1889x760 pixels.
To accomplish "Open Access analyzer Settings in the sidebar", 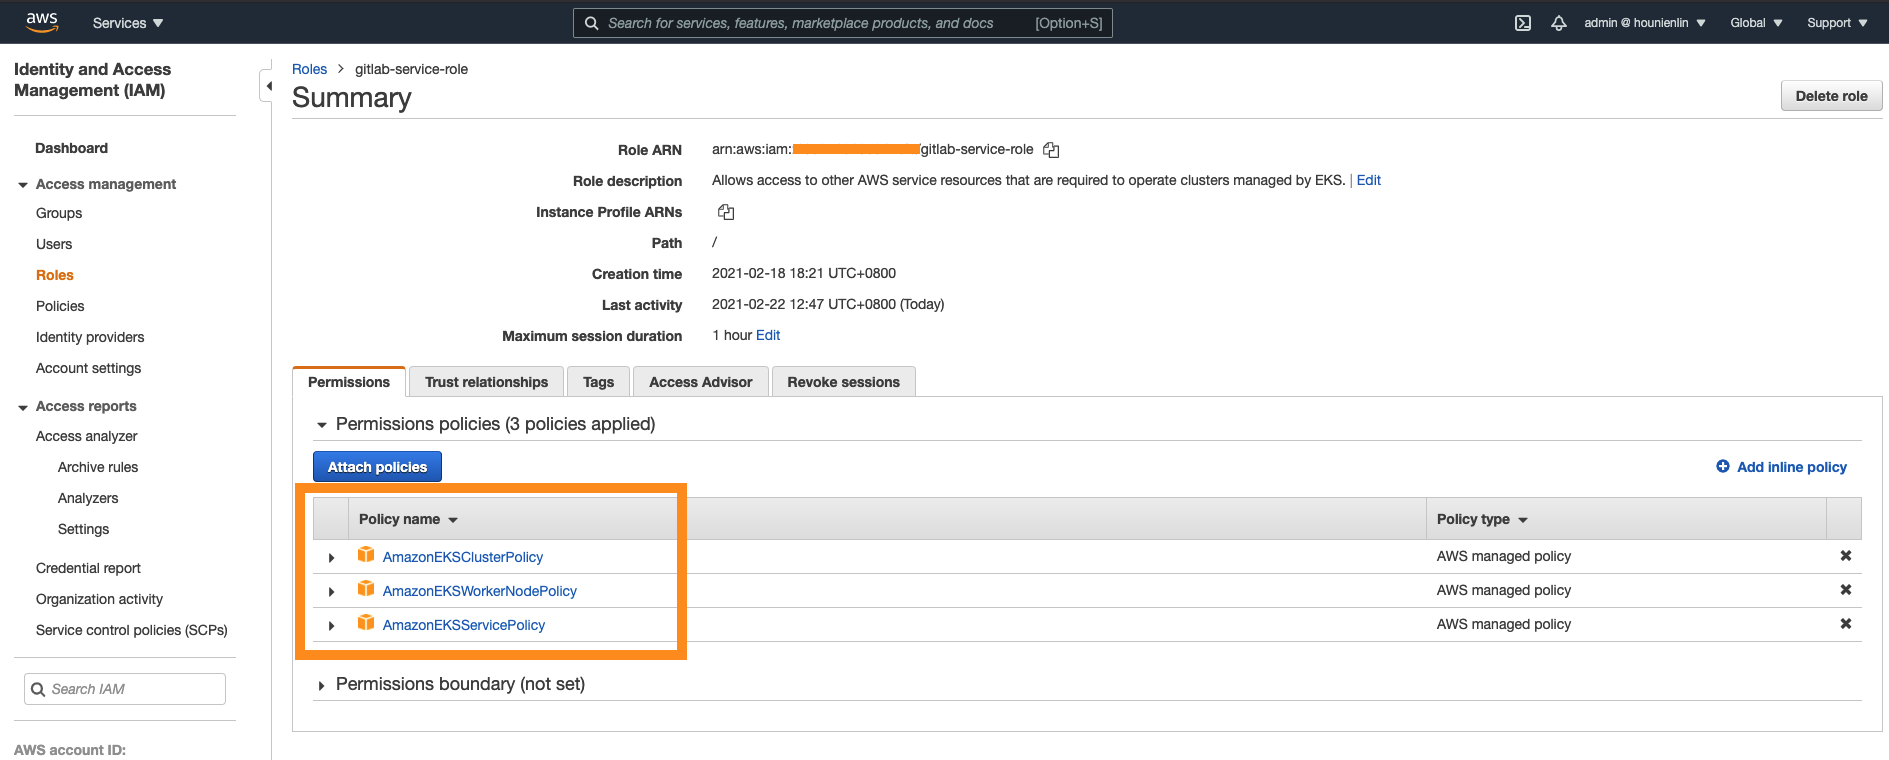I will tap(83, 529).
